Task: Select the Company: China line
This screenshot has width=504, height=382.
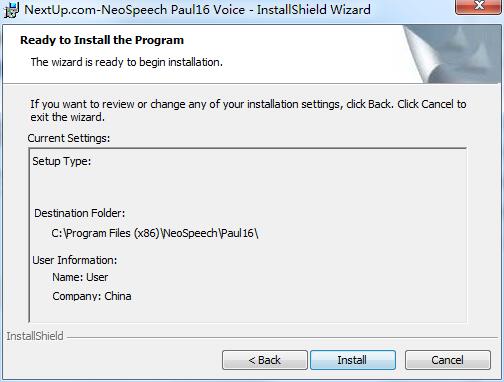Action: [92, 296]
